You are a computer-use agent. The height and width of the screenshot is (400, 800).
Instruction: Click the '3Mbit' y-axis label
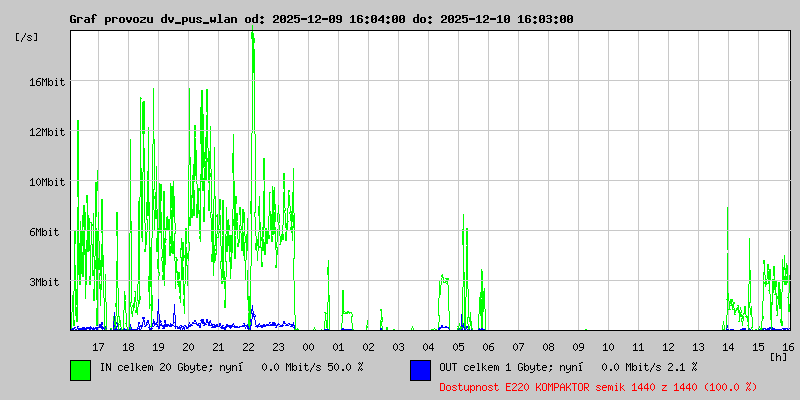[x=43, y=282]
